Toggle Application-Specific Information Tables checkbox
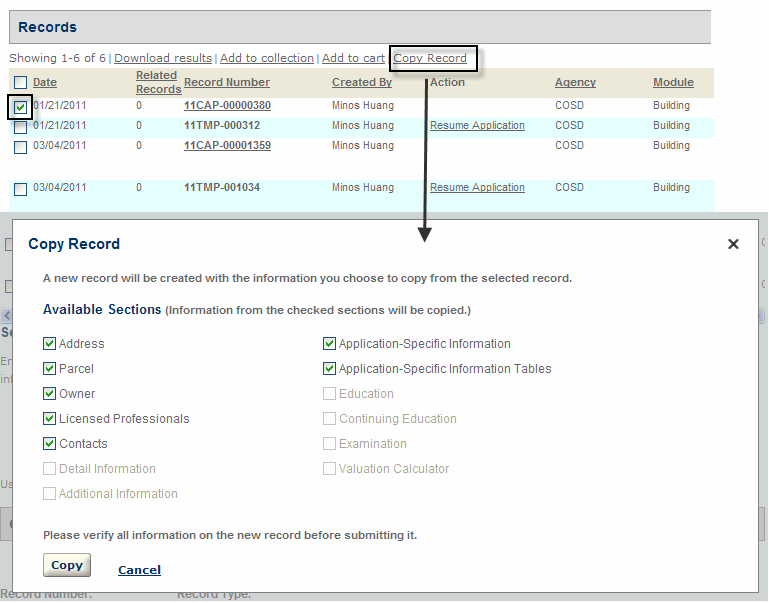The height and width of the screenshot is (603, 769). click(x=329, y=369)
